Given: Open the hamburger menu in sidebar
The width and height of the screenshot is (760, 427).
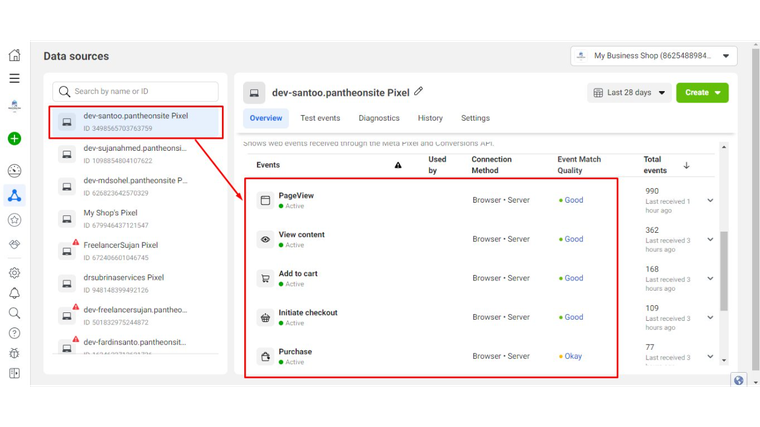Looking at the screenshot, I should (x=14, y=78).
